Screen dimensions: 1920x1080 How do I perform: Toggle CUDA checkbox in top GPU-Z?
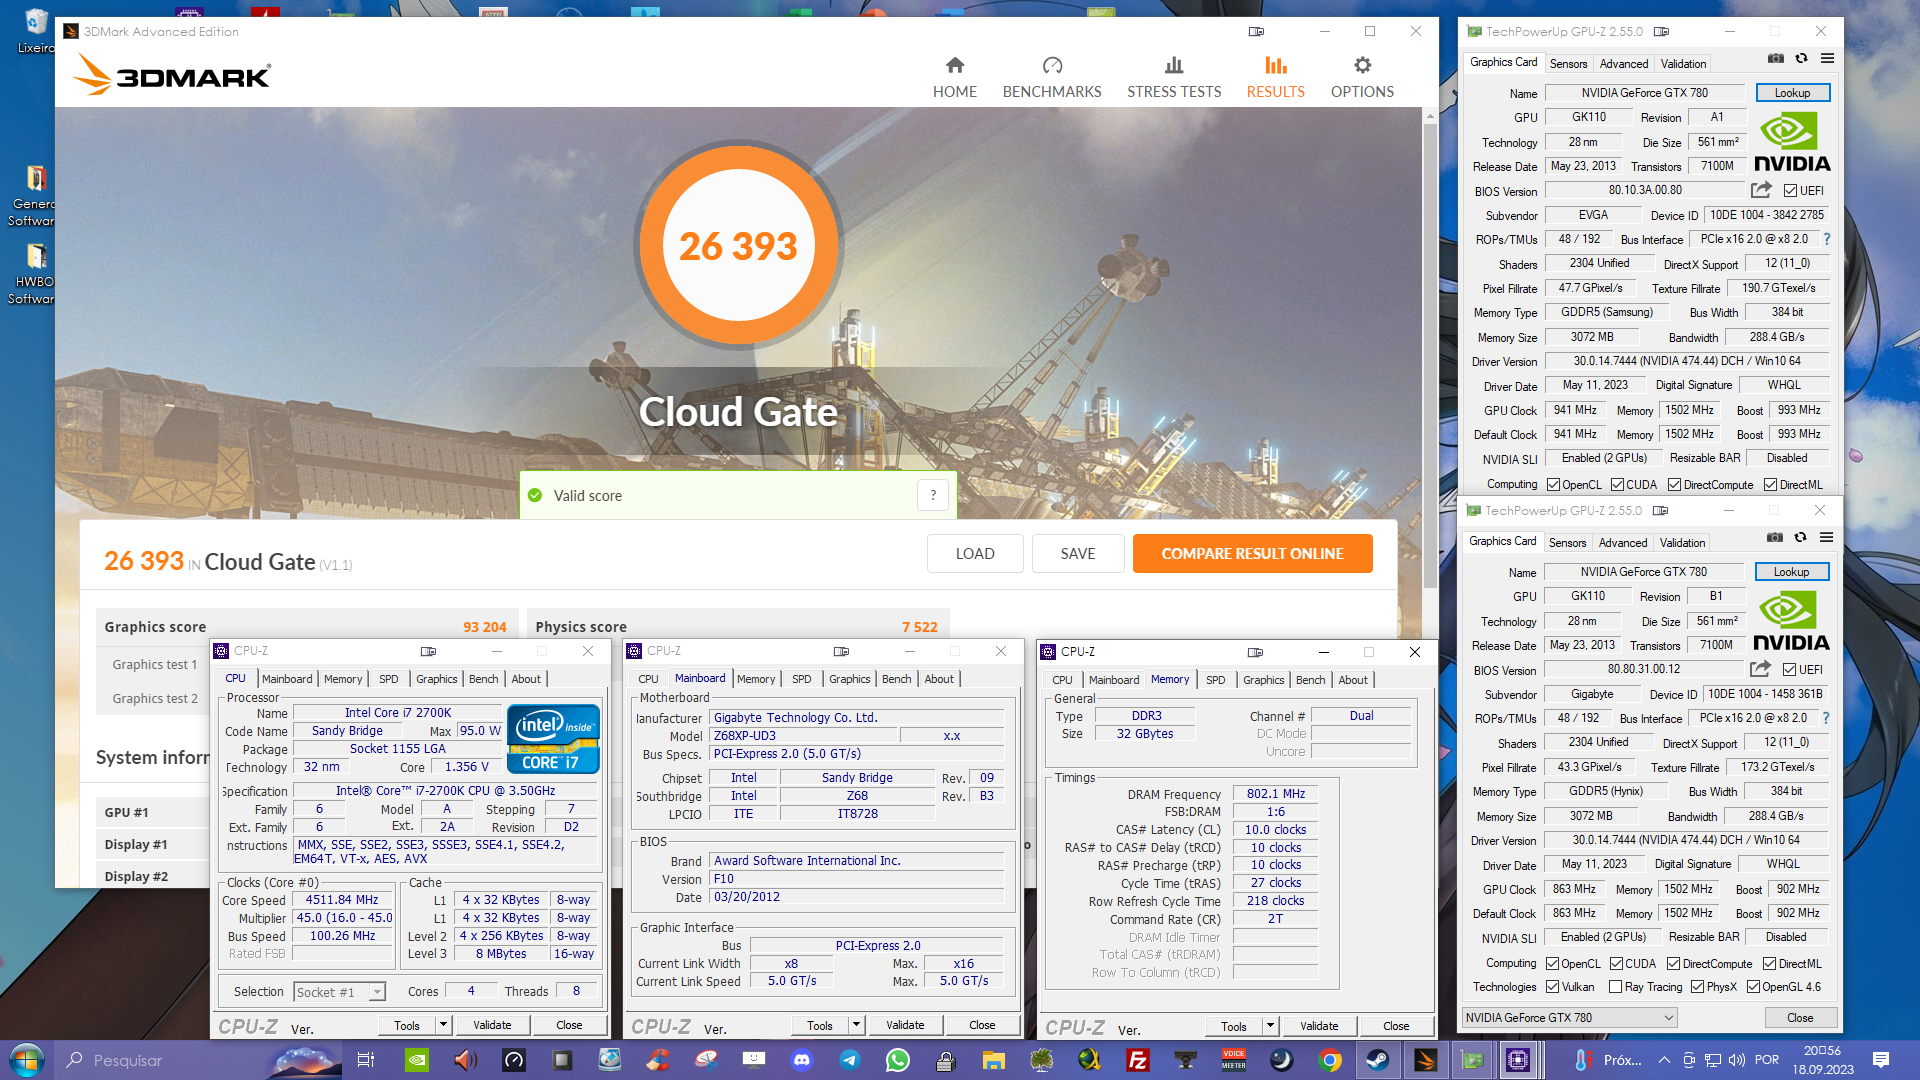1617,485
